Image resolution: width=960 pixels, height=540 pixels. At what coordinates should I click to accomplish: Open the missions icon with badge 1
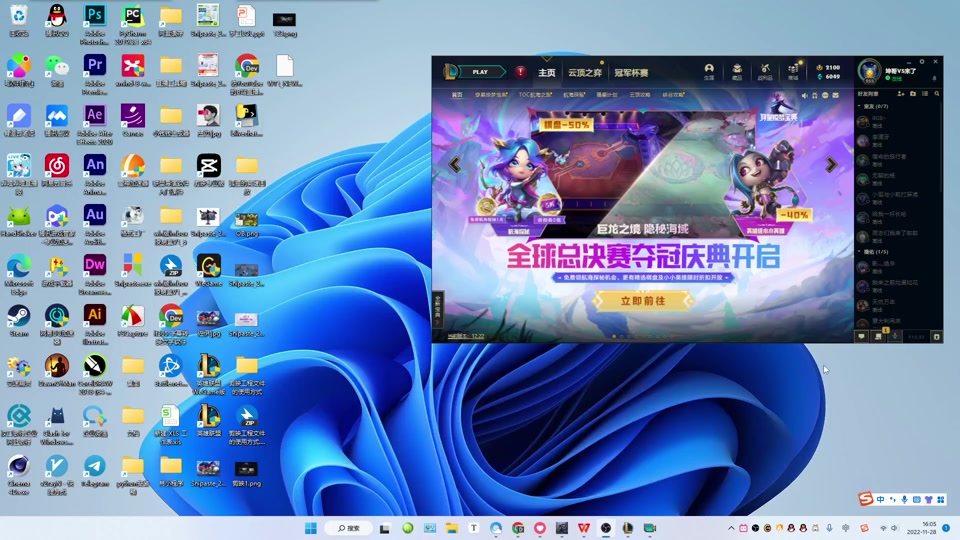coord(879,336)
